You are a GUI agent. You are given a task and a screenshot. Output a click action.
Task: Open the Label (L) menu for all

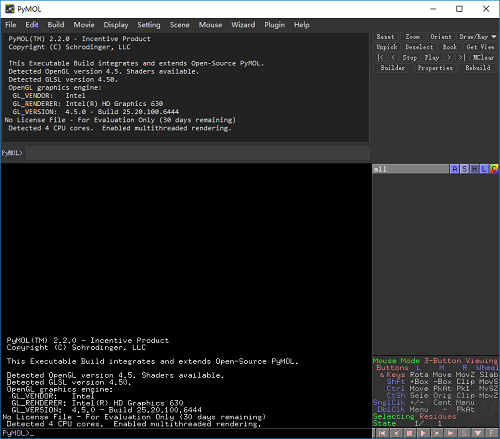(484, 169)
